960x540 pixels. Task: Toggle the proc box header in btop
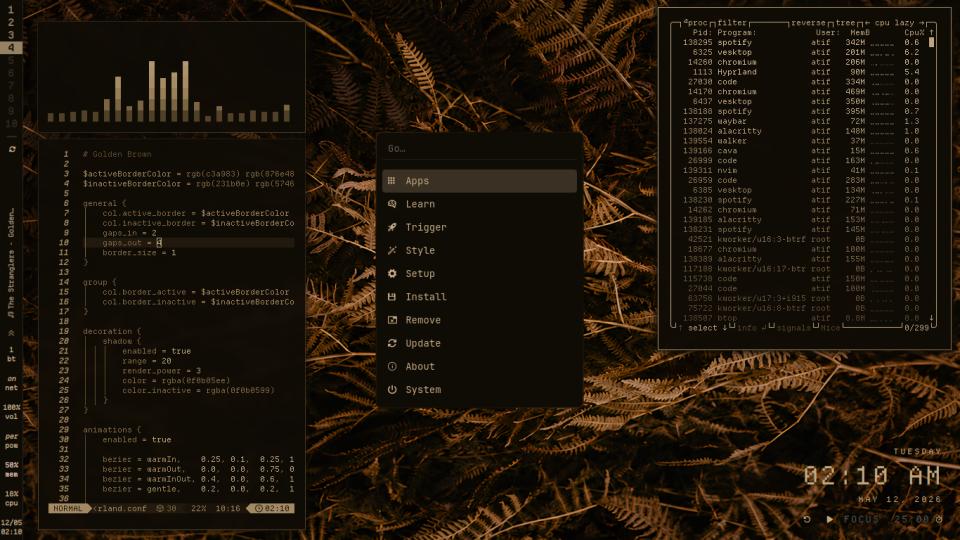point(695,23)
